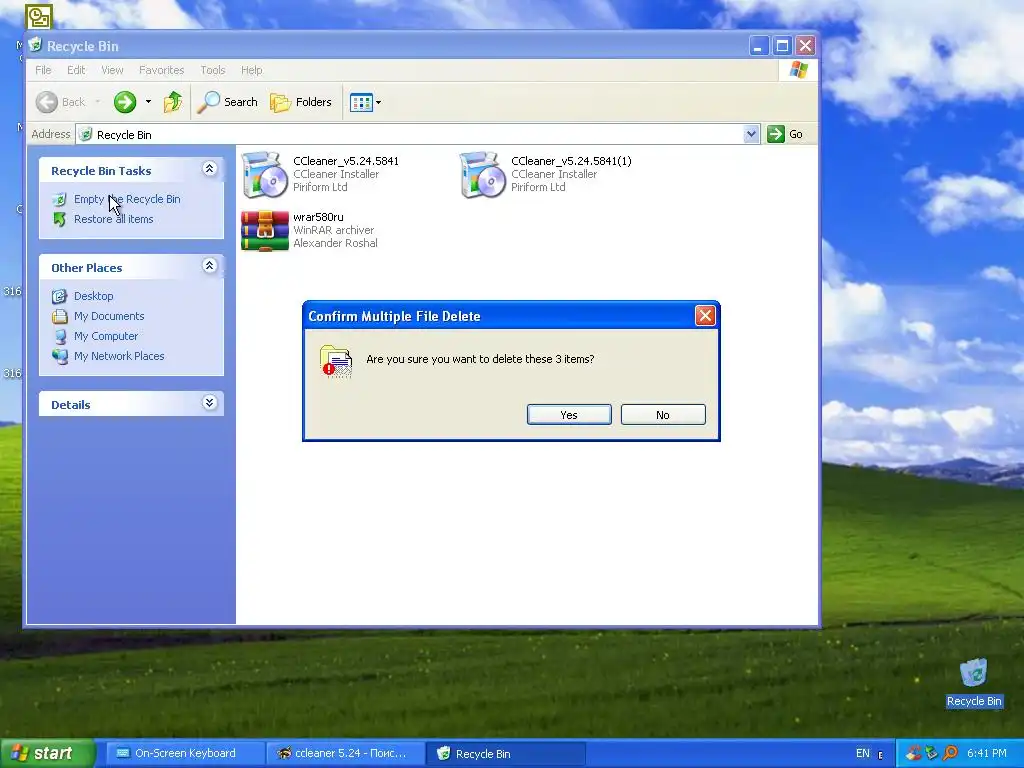1024x768 pixels.
Task: Click the green Restore all items icon
Action: point(59,219)
